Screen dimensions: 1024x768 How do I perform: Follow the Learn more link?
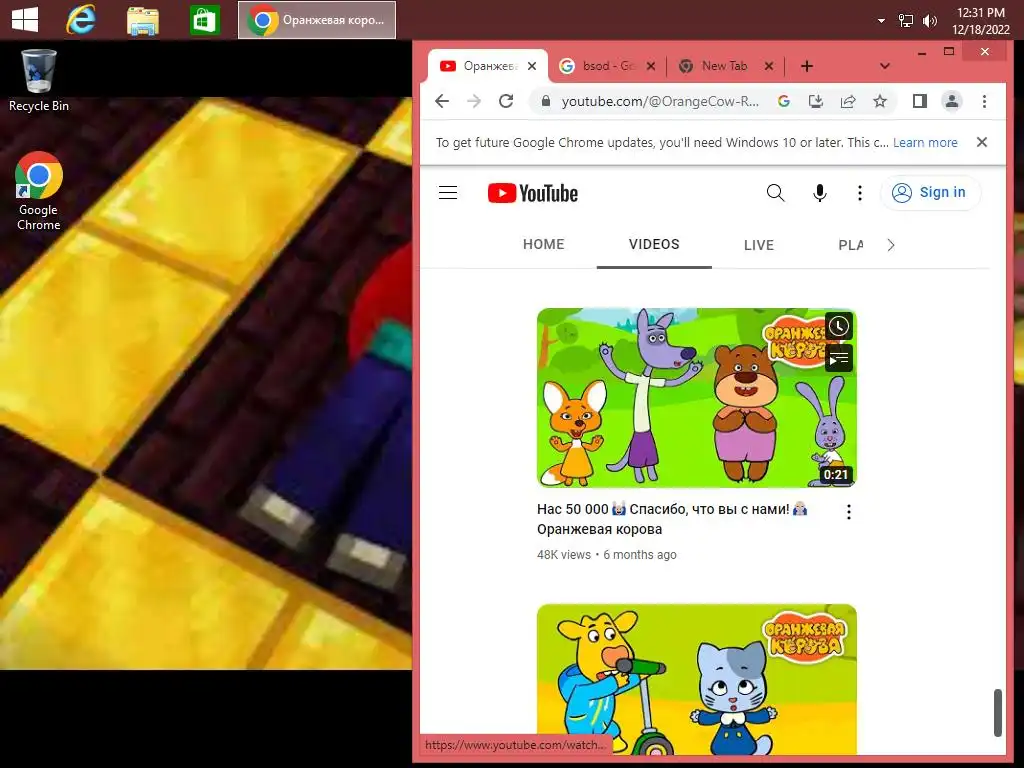tap(925, 142)
